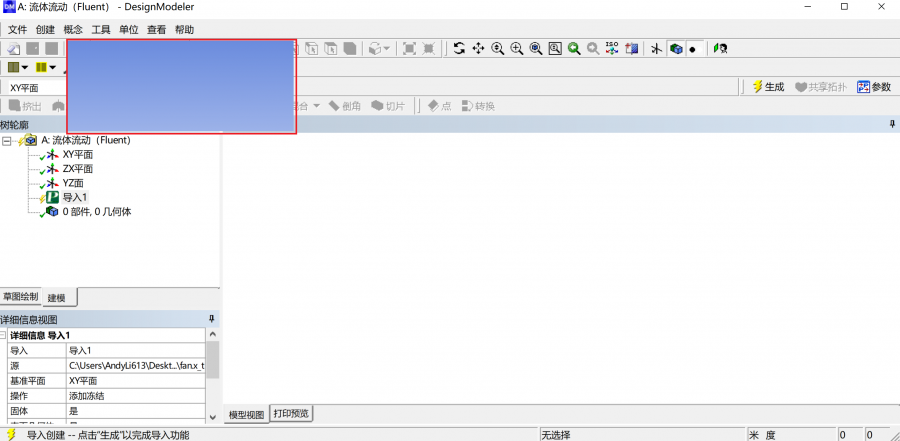Open the Magnifier window tool
The height and width of the screenshot is (441, 900).
click(555, 49)
